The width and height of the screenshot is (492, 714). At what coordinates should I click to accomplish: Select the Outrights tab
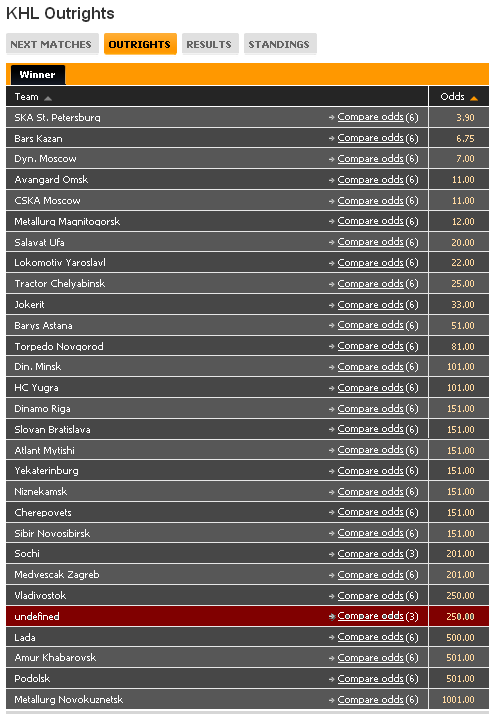(x=140, y=44)
